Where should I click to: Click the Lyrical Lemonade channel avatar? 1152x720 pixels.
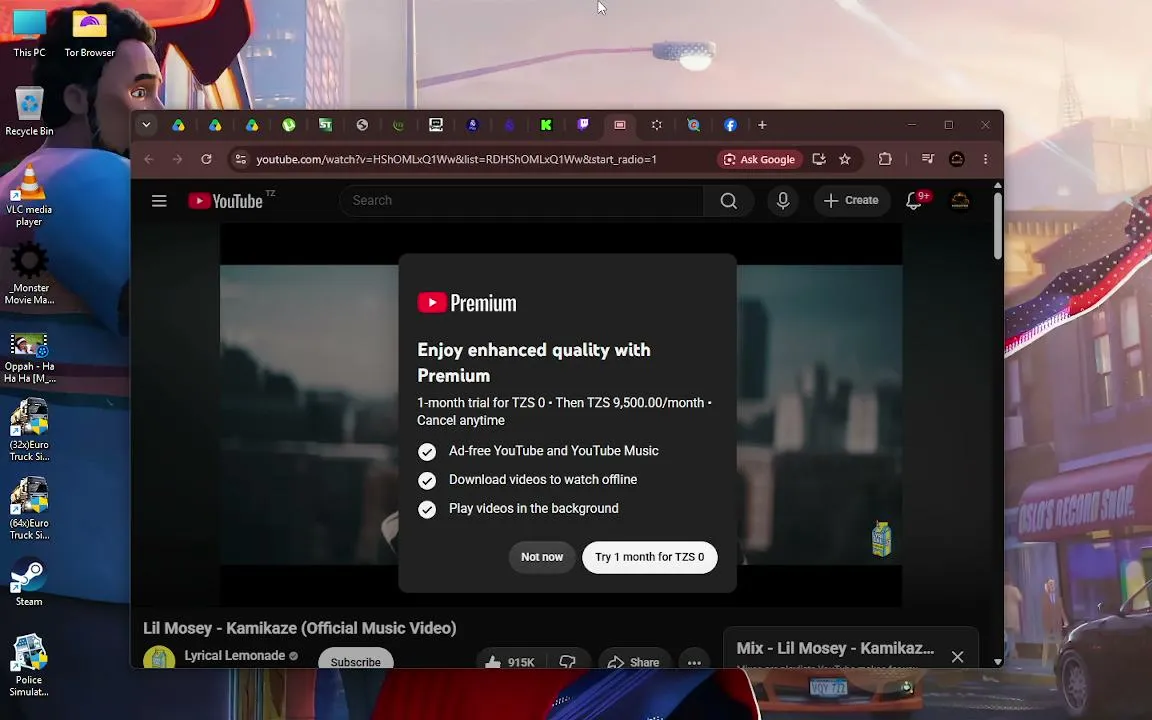pyautogui.click(x=159, y=658)
